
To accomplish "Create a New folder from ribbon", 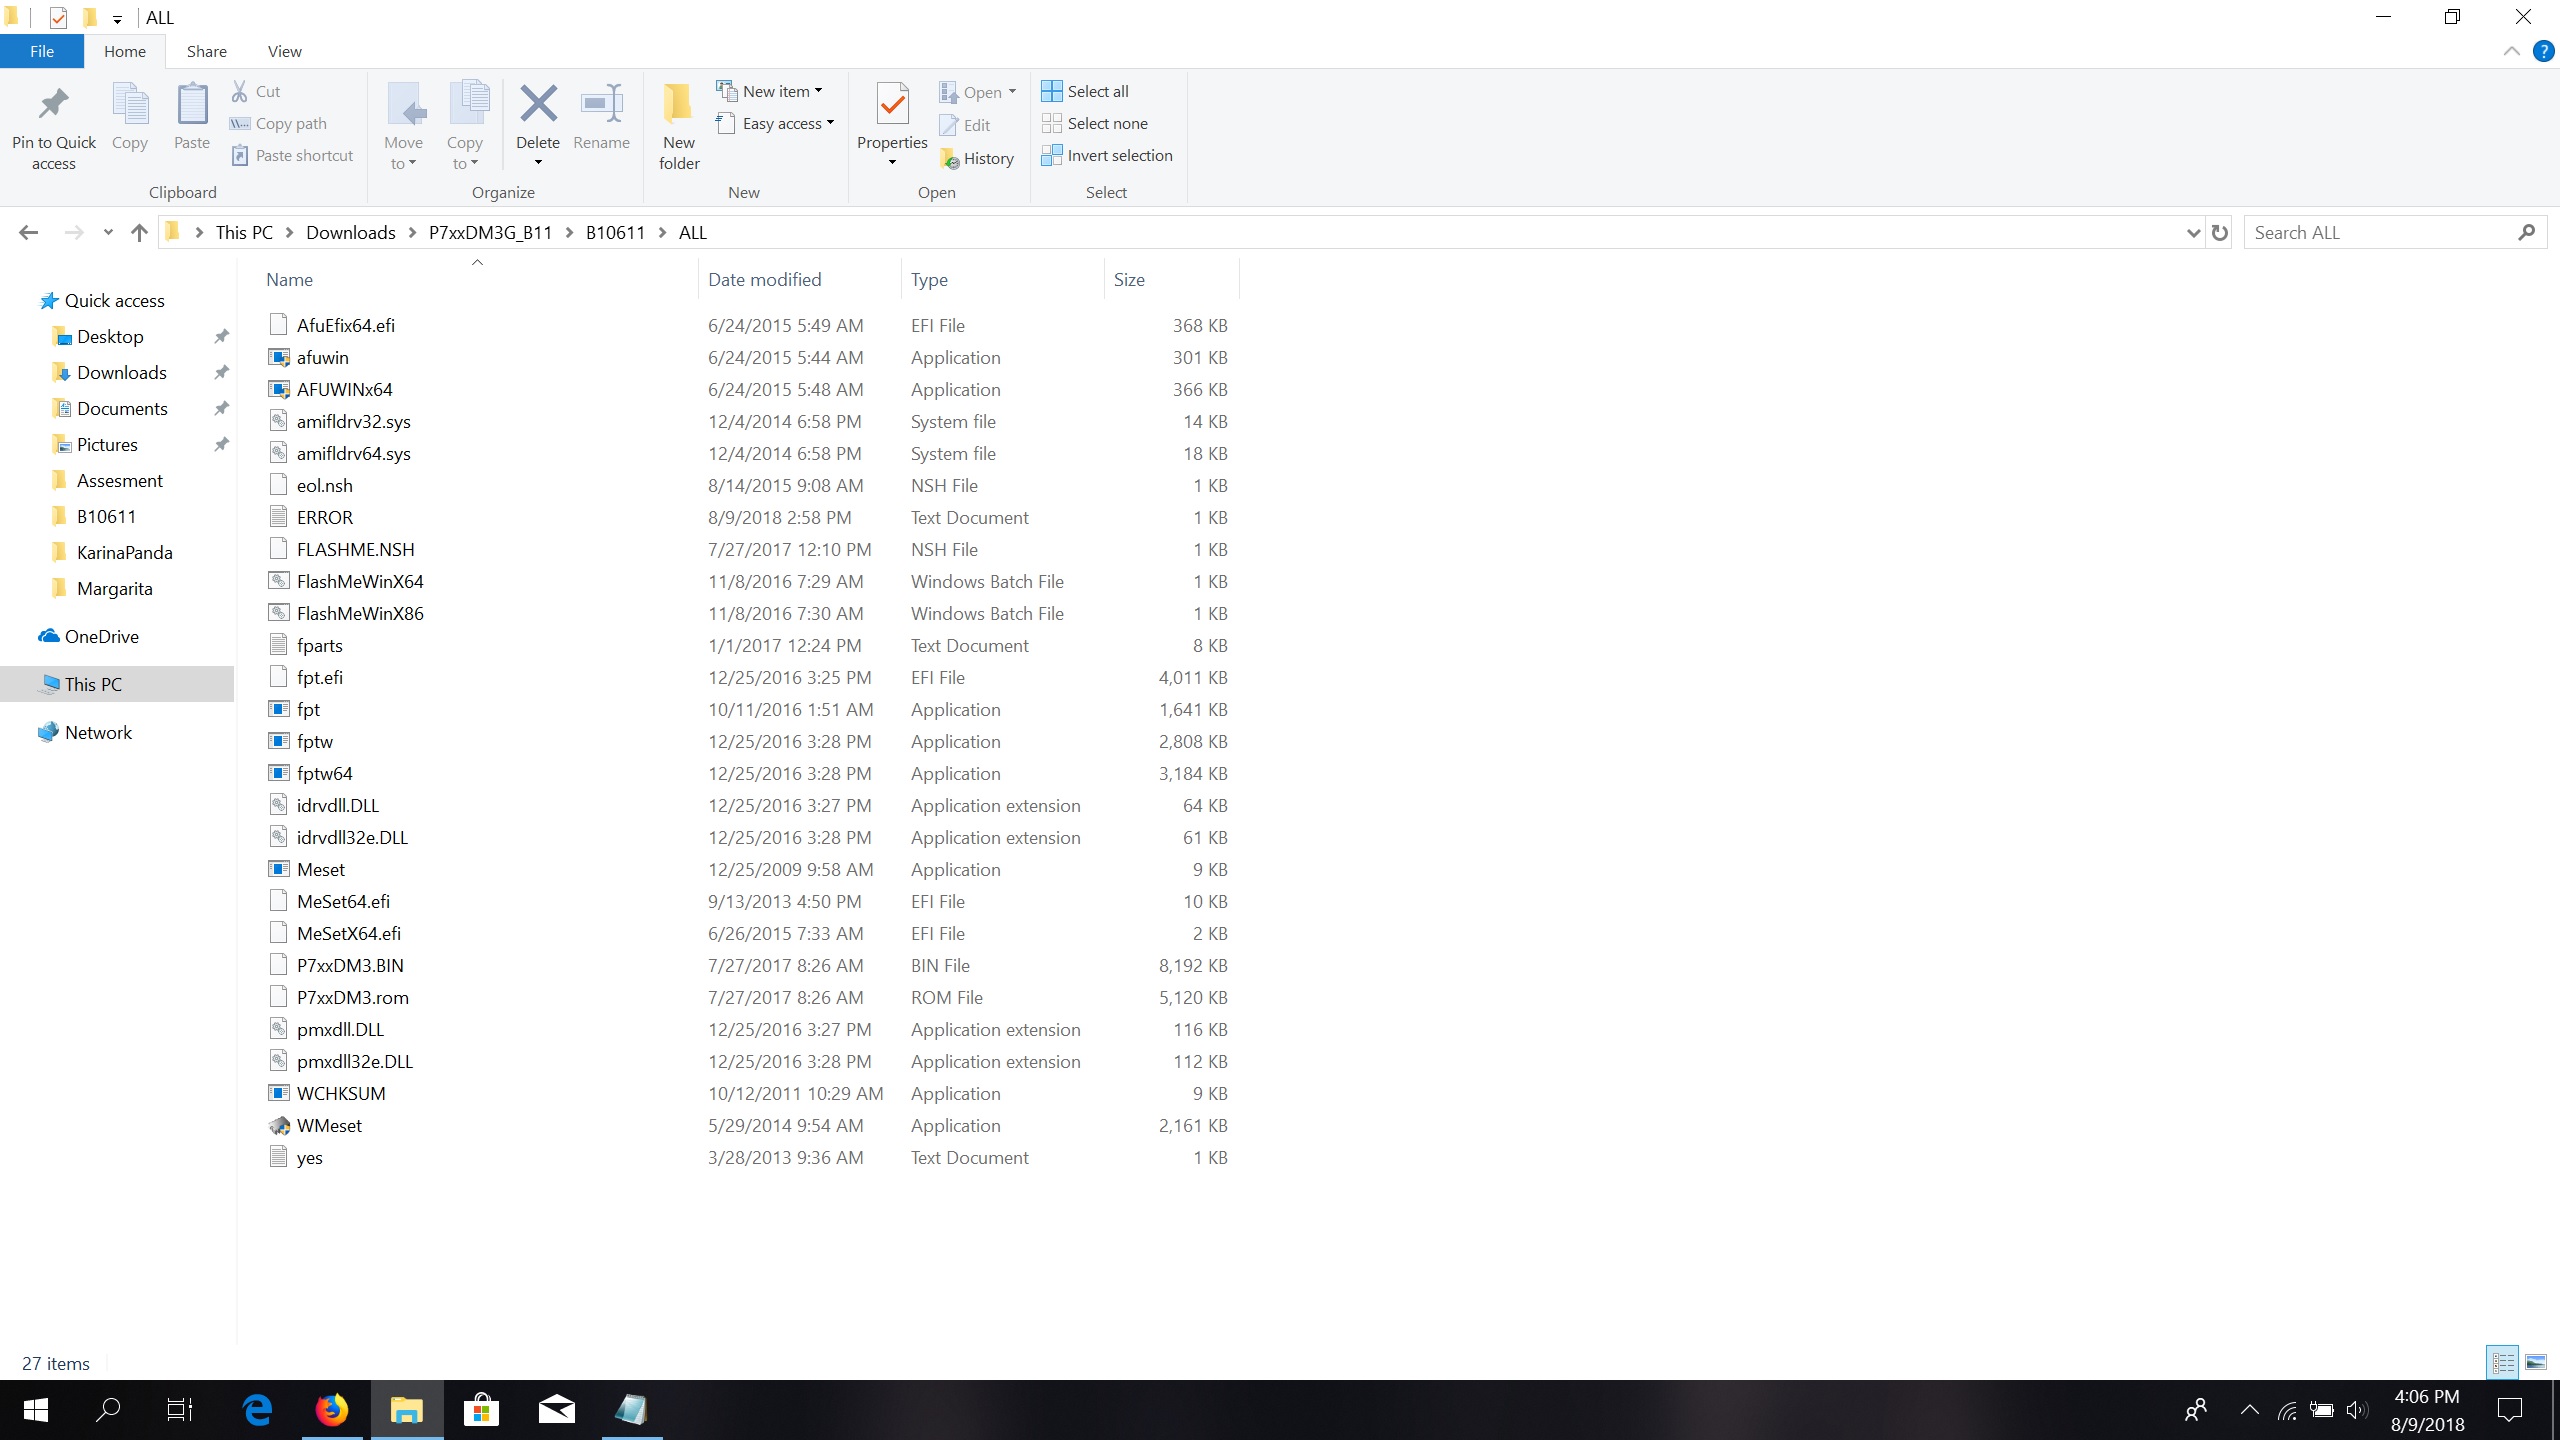I will pos(679,127).
